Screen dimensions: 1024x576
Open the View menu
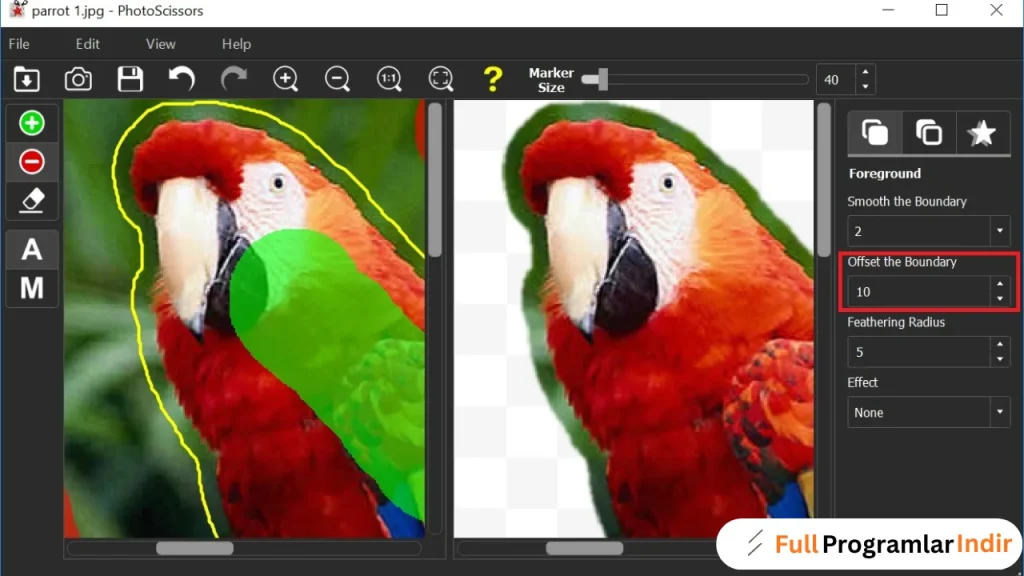pyautogui.click(x=161, y=44)
